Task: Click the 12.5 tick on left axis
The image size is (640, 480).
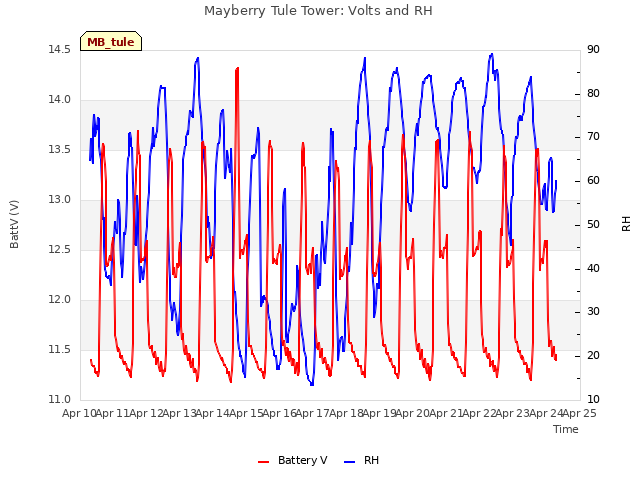Action: coord(60,249)
